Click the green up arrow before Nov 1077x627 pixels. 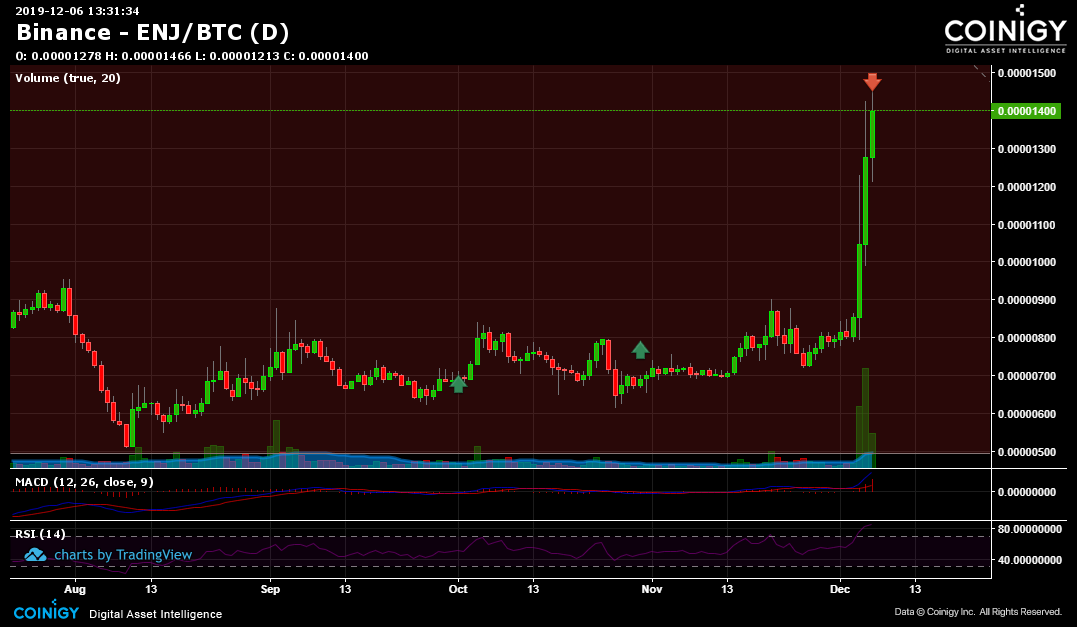coord(640,350)
